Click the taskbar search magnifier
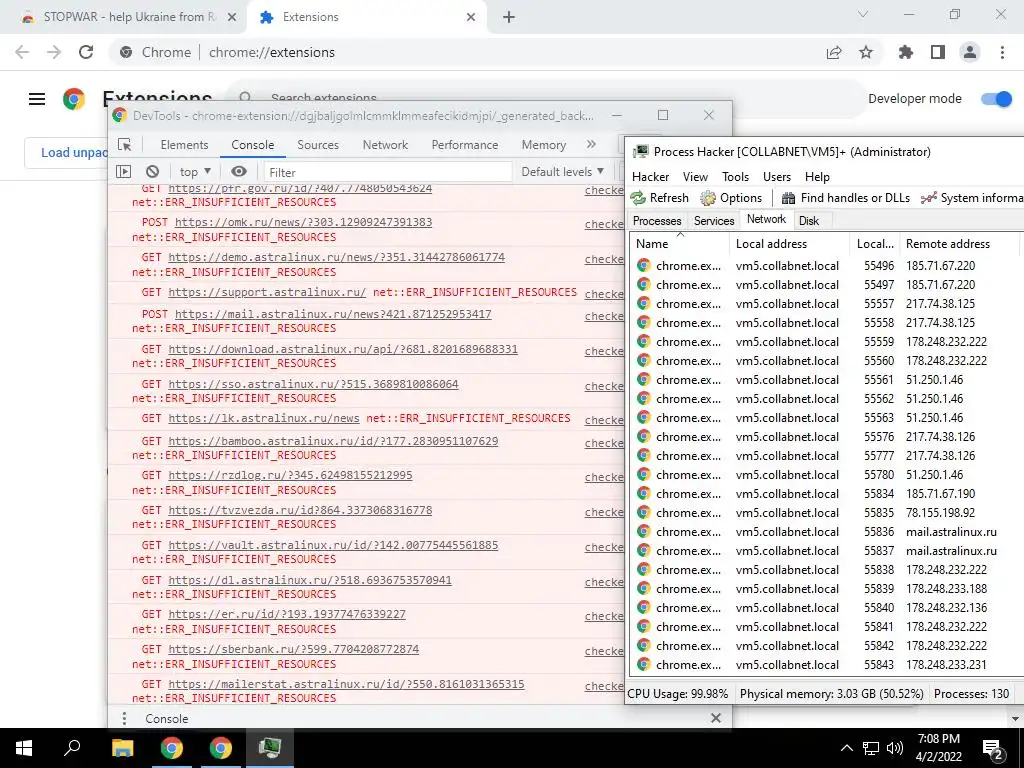 [72, 748]
